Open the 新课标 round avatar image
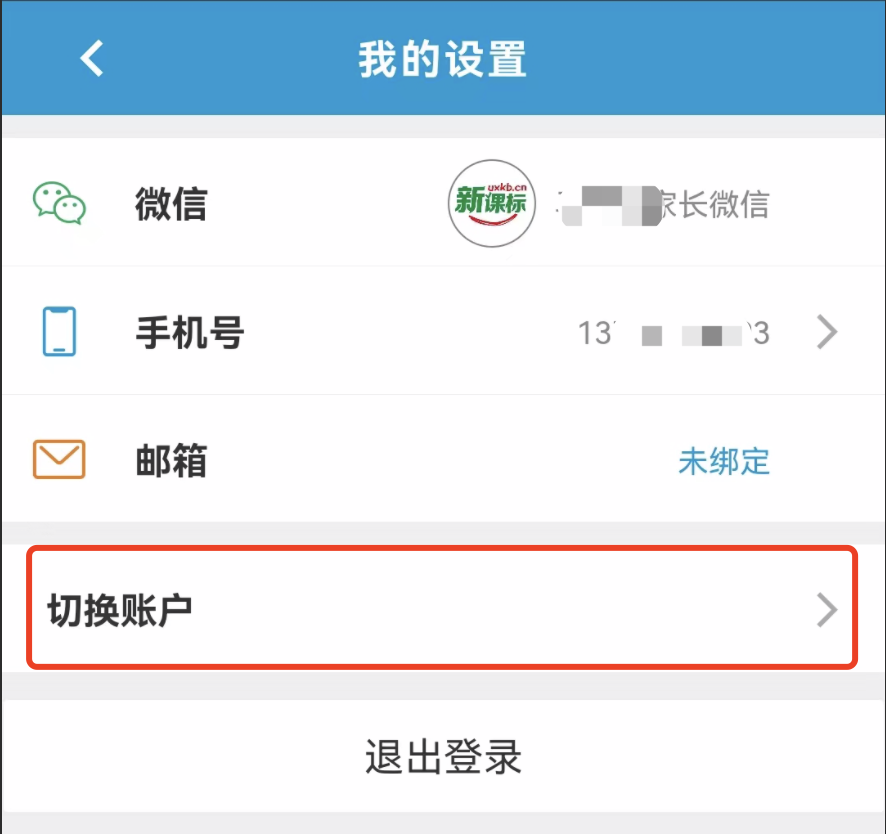The height and width of the screenshot is (834, 886). pyautogui.click(x=492, y=203)
